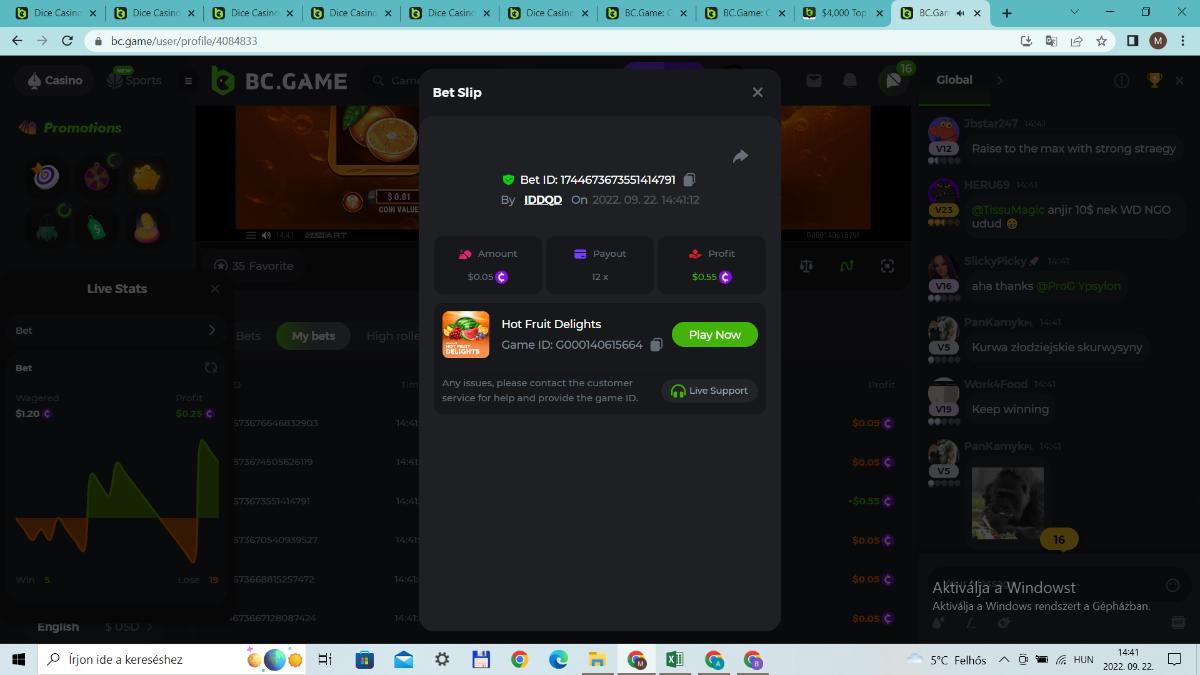This screenshot has height=675, width=1200.
Task: Close the Live Stats panel
Action: [214, 289]
